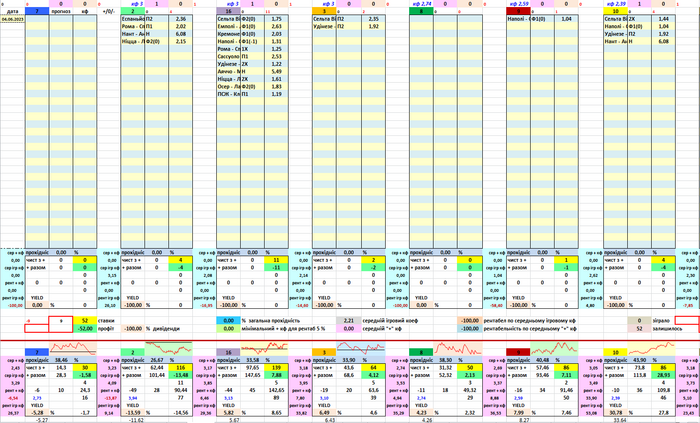This screenshot has height=423, width=700.
Task: Click 'Наполі' match cell in block 9
Action: pos(518,19)
